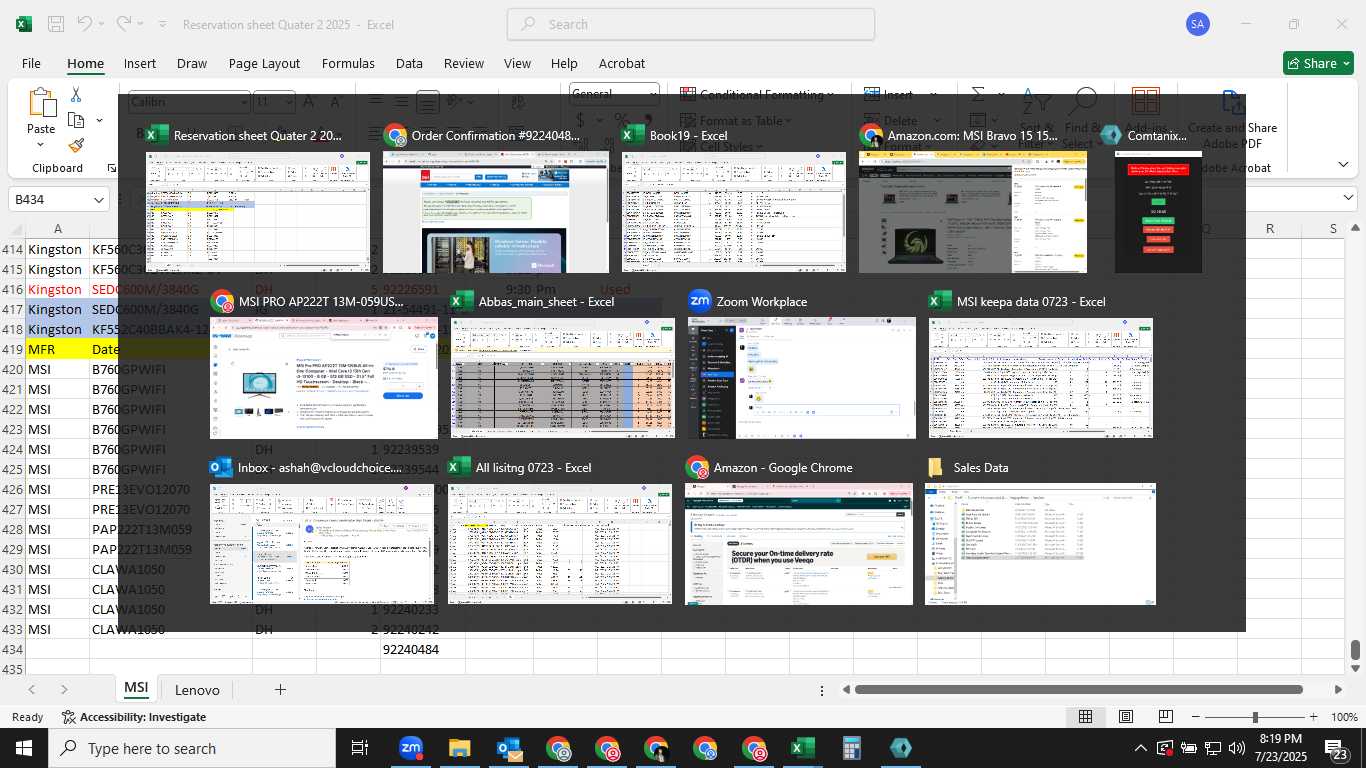This screenshot has height=768, width=1366.
Task: Switch to All lisitng 0723 Excel thumbnail
Action: [560, 544]
